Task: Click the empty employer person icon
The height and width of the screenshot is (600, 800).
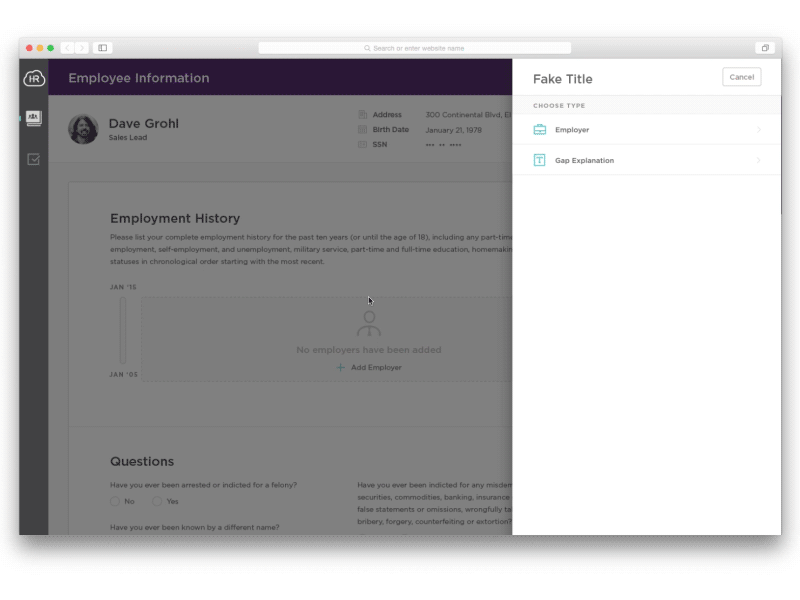Action: tap(369, 323)
